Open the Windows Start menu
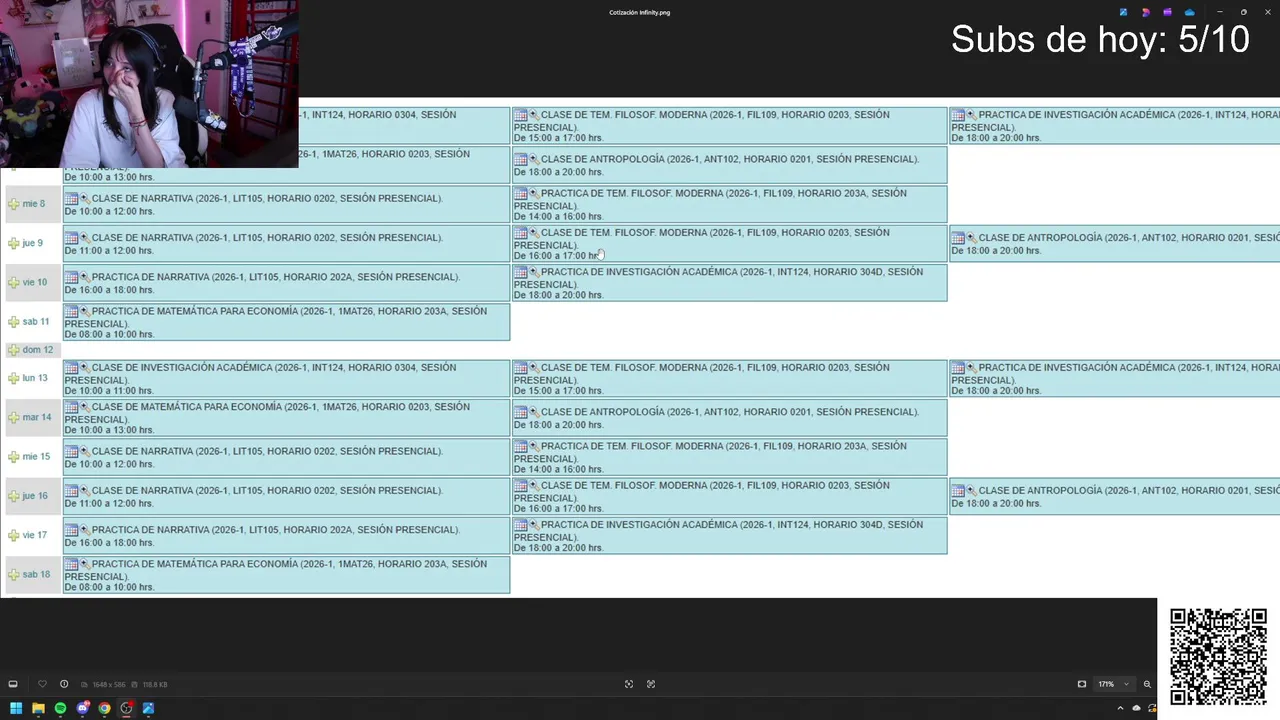 (x=16, y=708)
